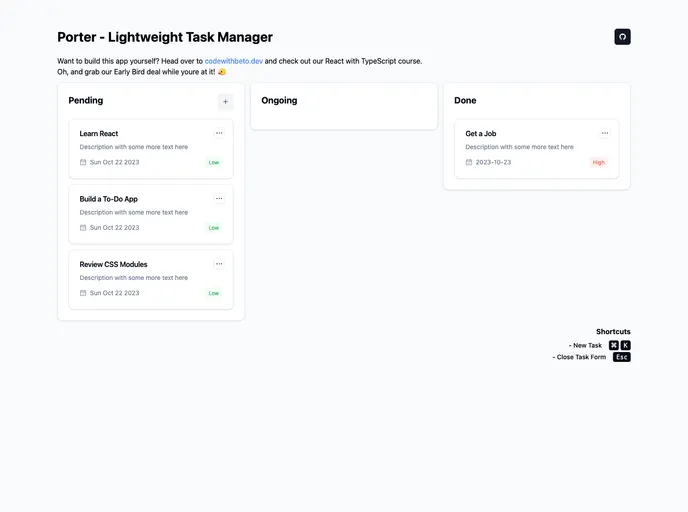Click the Shortcuts heading

pyautogui.click(x=613, y=332)
